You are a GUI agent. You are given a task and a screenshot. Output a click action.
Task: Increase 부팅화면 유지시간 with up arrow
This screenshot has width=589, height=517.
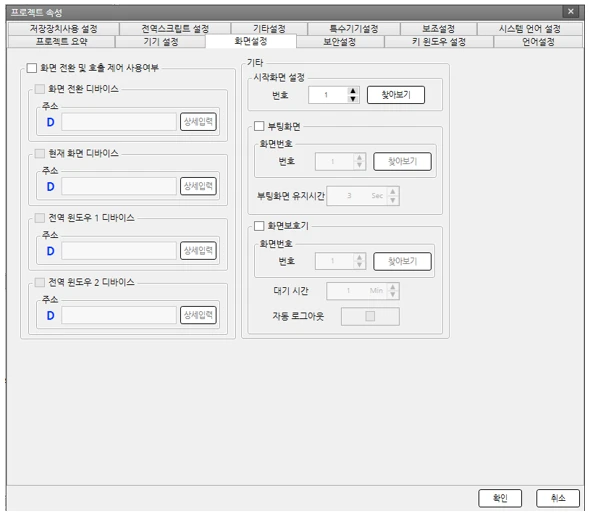tap(393, 192)
